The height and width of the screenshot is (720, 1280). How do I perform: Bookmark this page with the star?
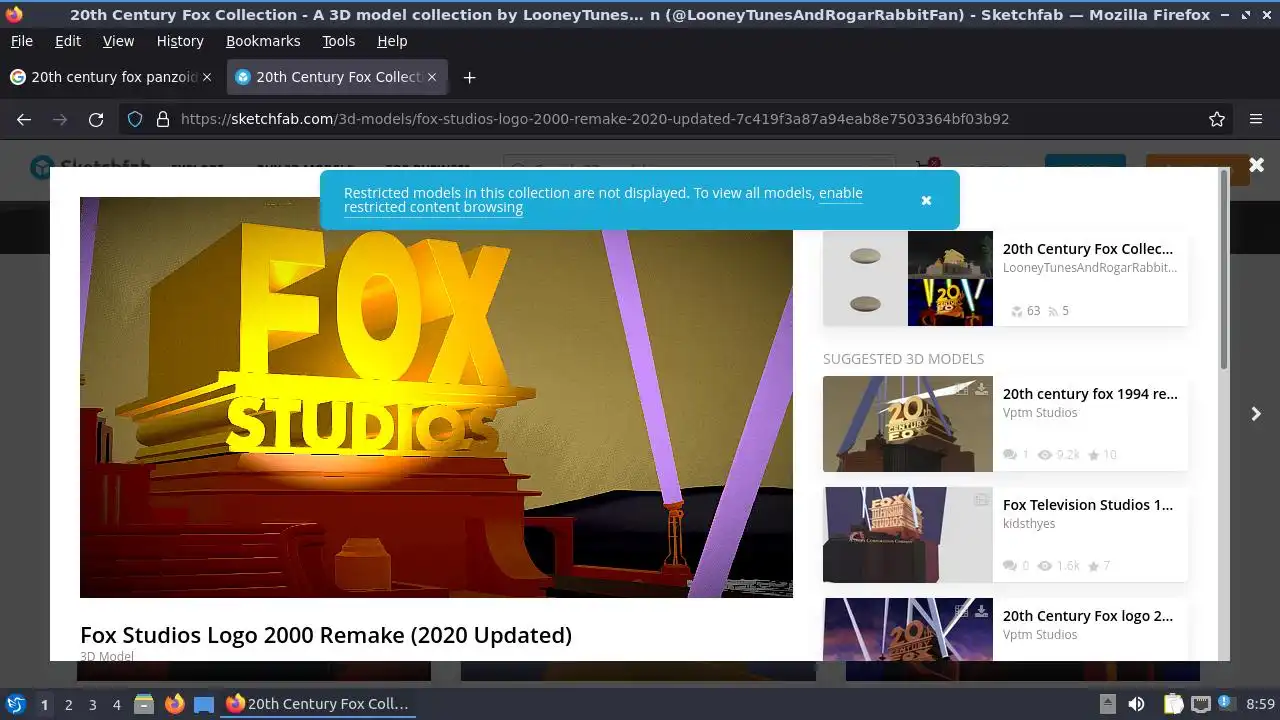pos(1217,119)
